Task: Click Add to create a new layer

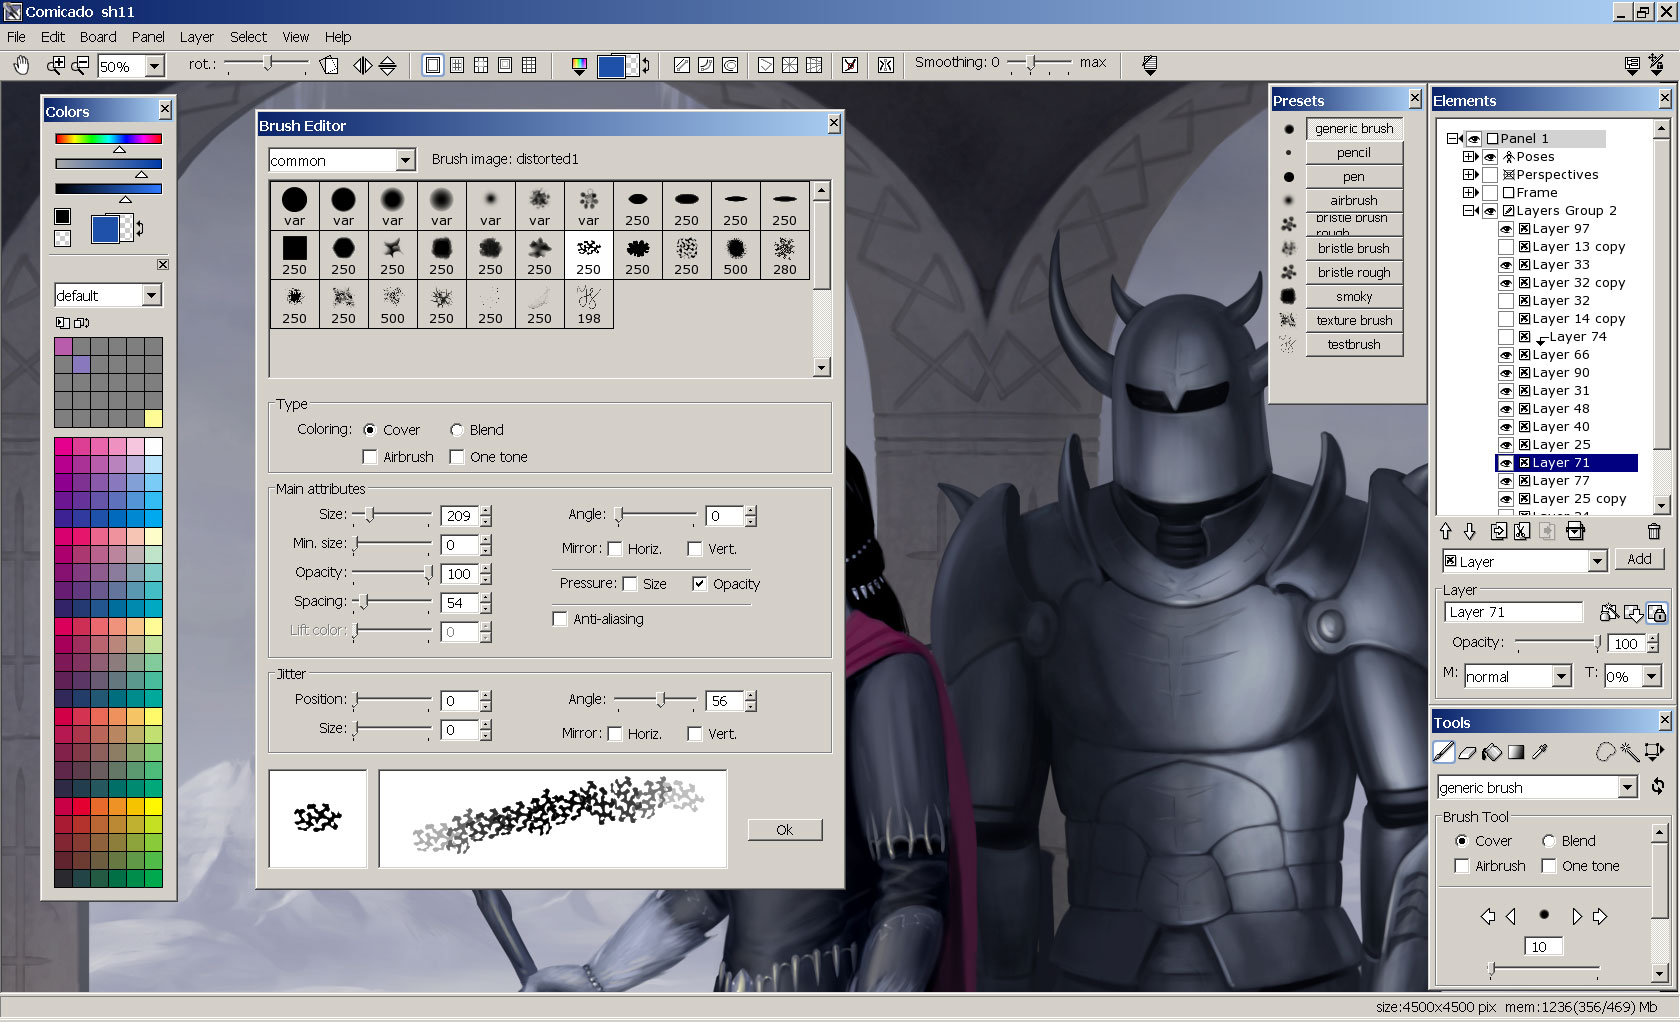Action: pyautogui.click(x=1639, y=561)
